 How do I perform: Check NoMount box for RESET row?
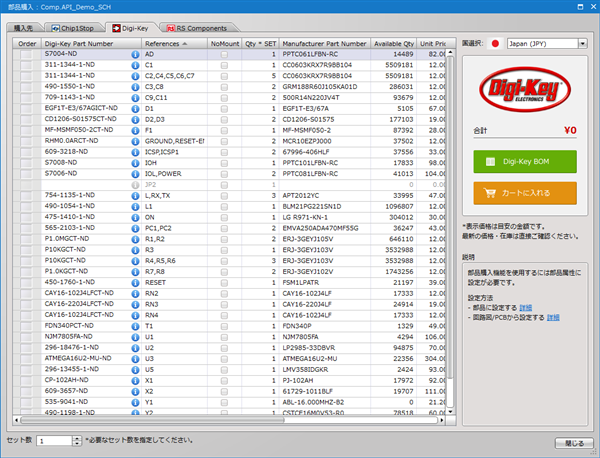coord(224,283)
